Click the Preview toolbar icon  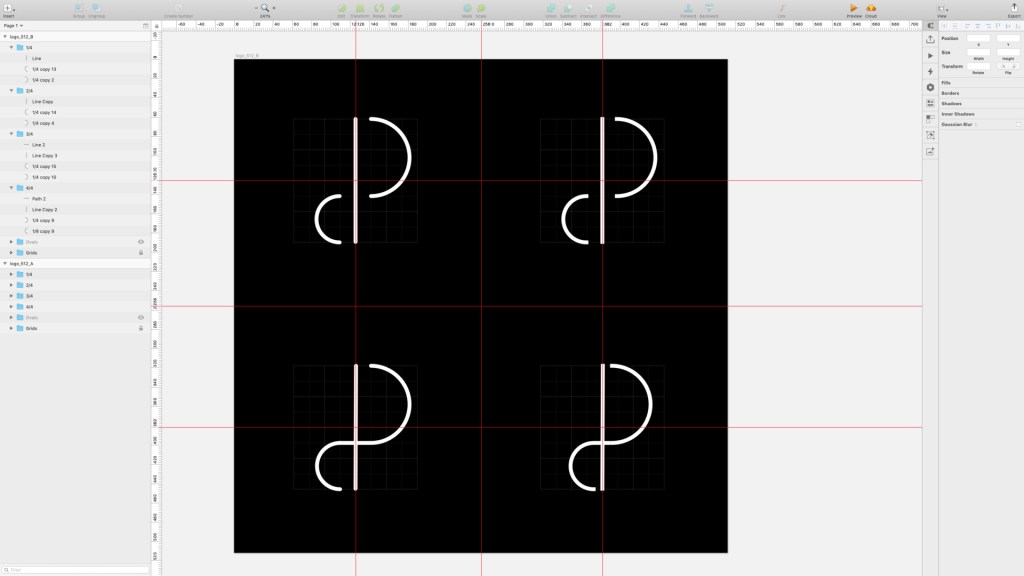point(854,8)
